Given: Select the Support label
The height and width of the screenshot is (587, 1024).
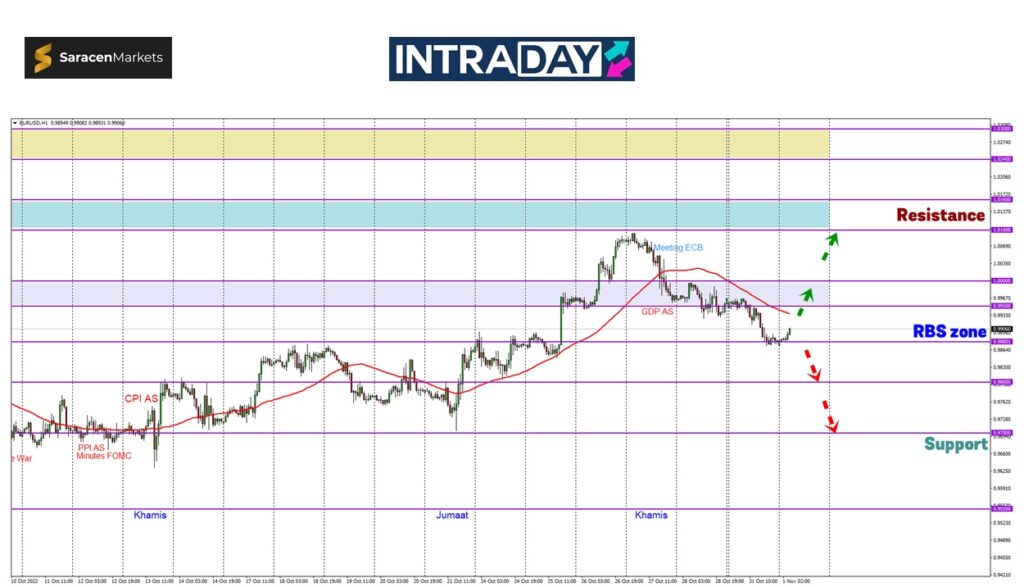Looking at the screenshot, I should pos(955,444).
